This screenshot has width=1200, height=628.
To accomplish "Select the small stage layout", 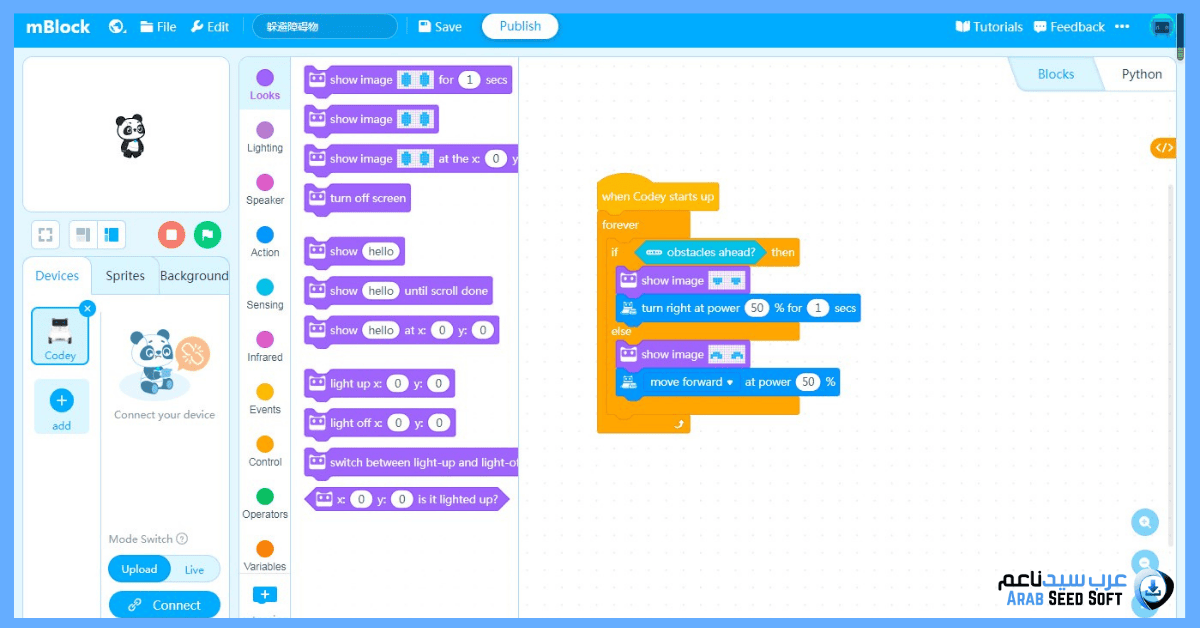I will (x=83, y=235).
